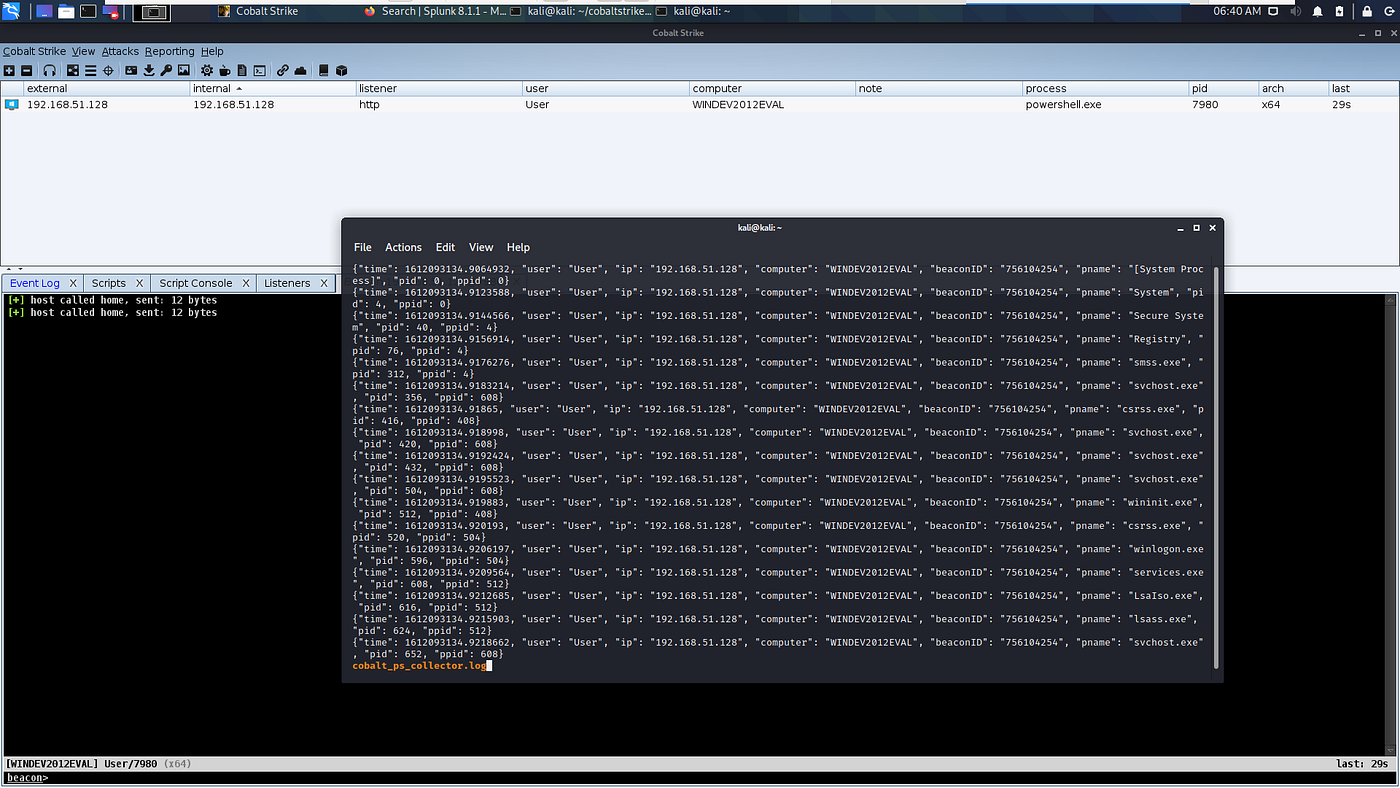
Task: Open the Kali dragon applications menu
Action: coord(11,12)
